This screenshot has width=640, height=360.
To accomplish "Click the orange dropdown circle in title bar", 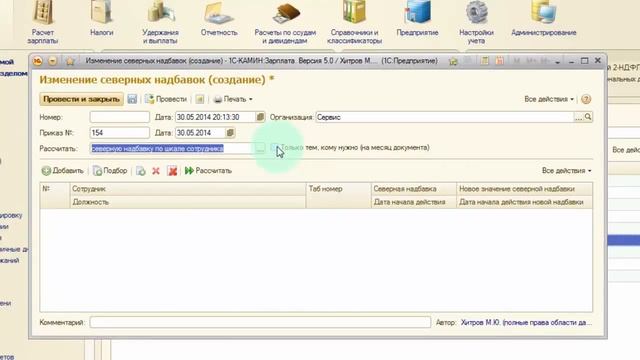I will click(x=53, y=61).
